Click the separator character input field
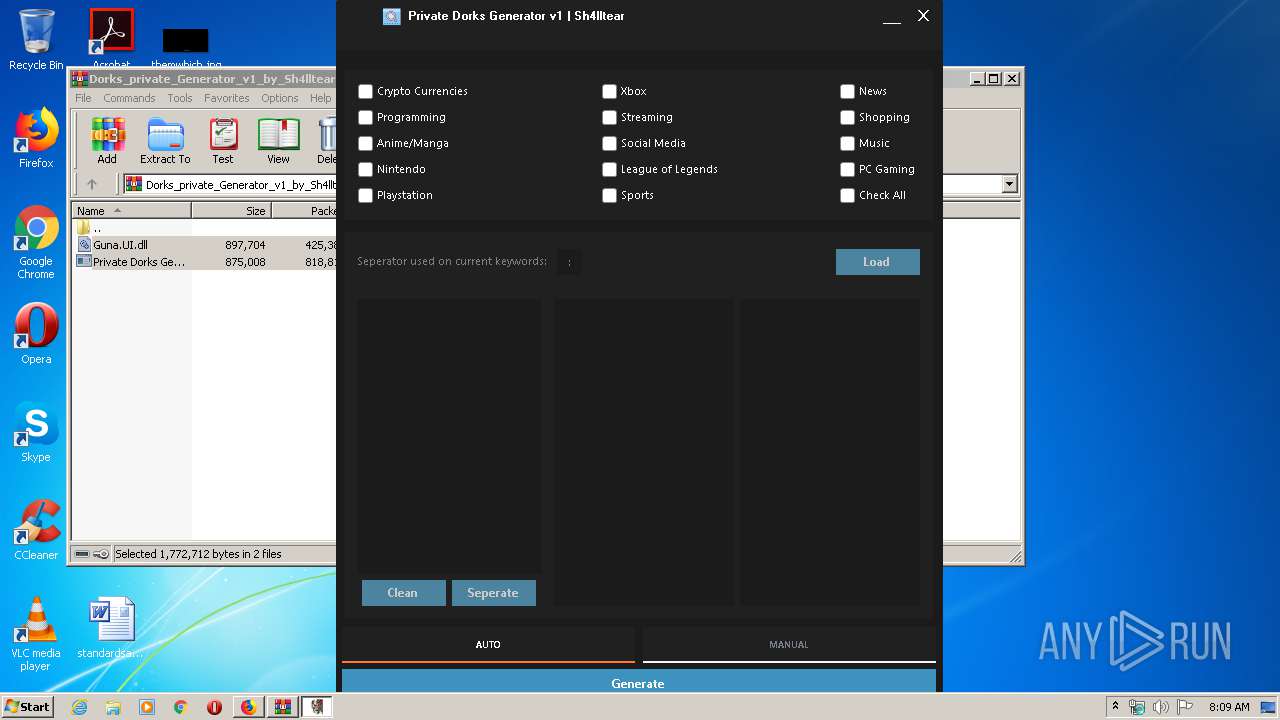The image size is (1280, 720). click(569, 262)
